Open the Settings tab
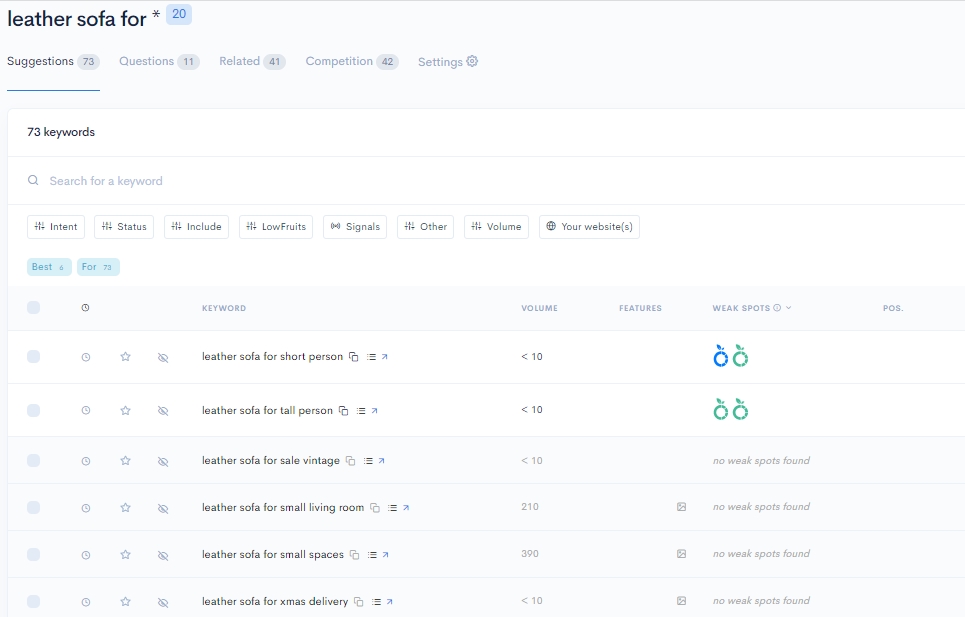Image resolution: width=965 pixels, height=617 pixels. [x=448, y=62]
